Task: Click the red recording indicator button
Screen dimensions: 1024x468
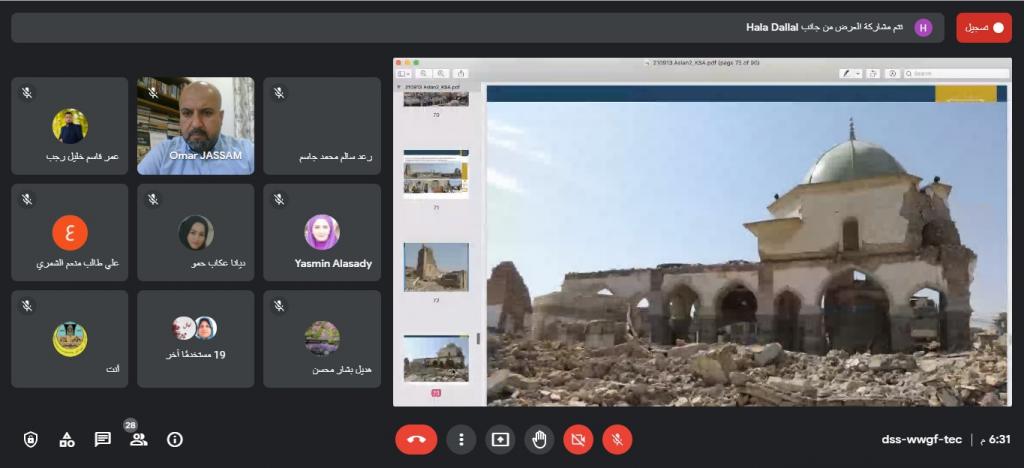Action: pyautogui.click(x=983, y=28)
